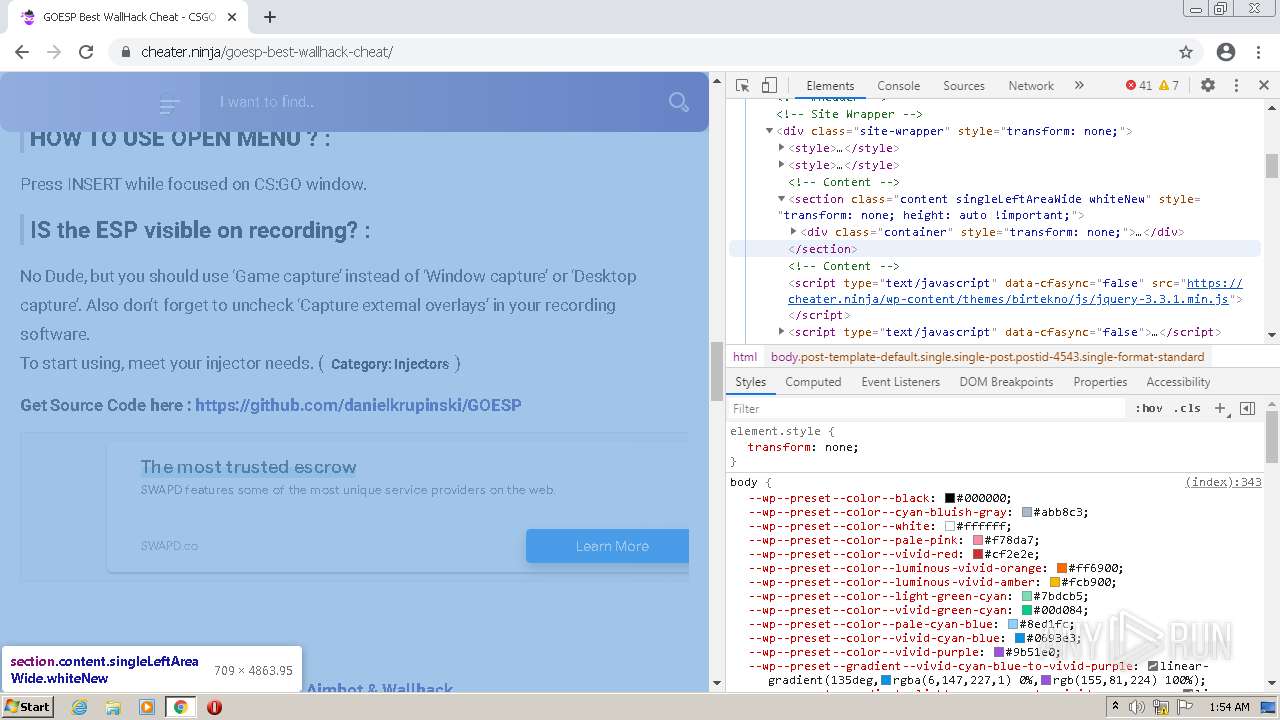
Task: Collapse the section content node
Action: coord(782,199)
